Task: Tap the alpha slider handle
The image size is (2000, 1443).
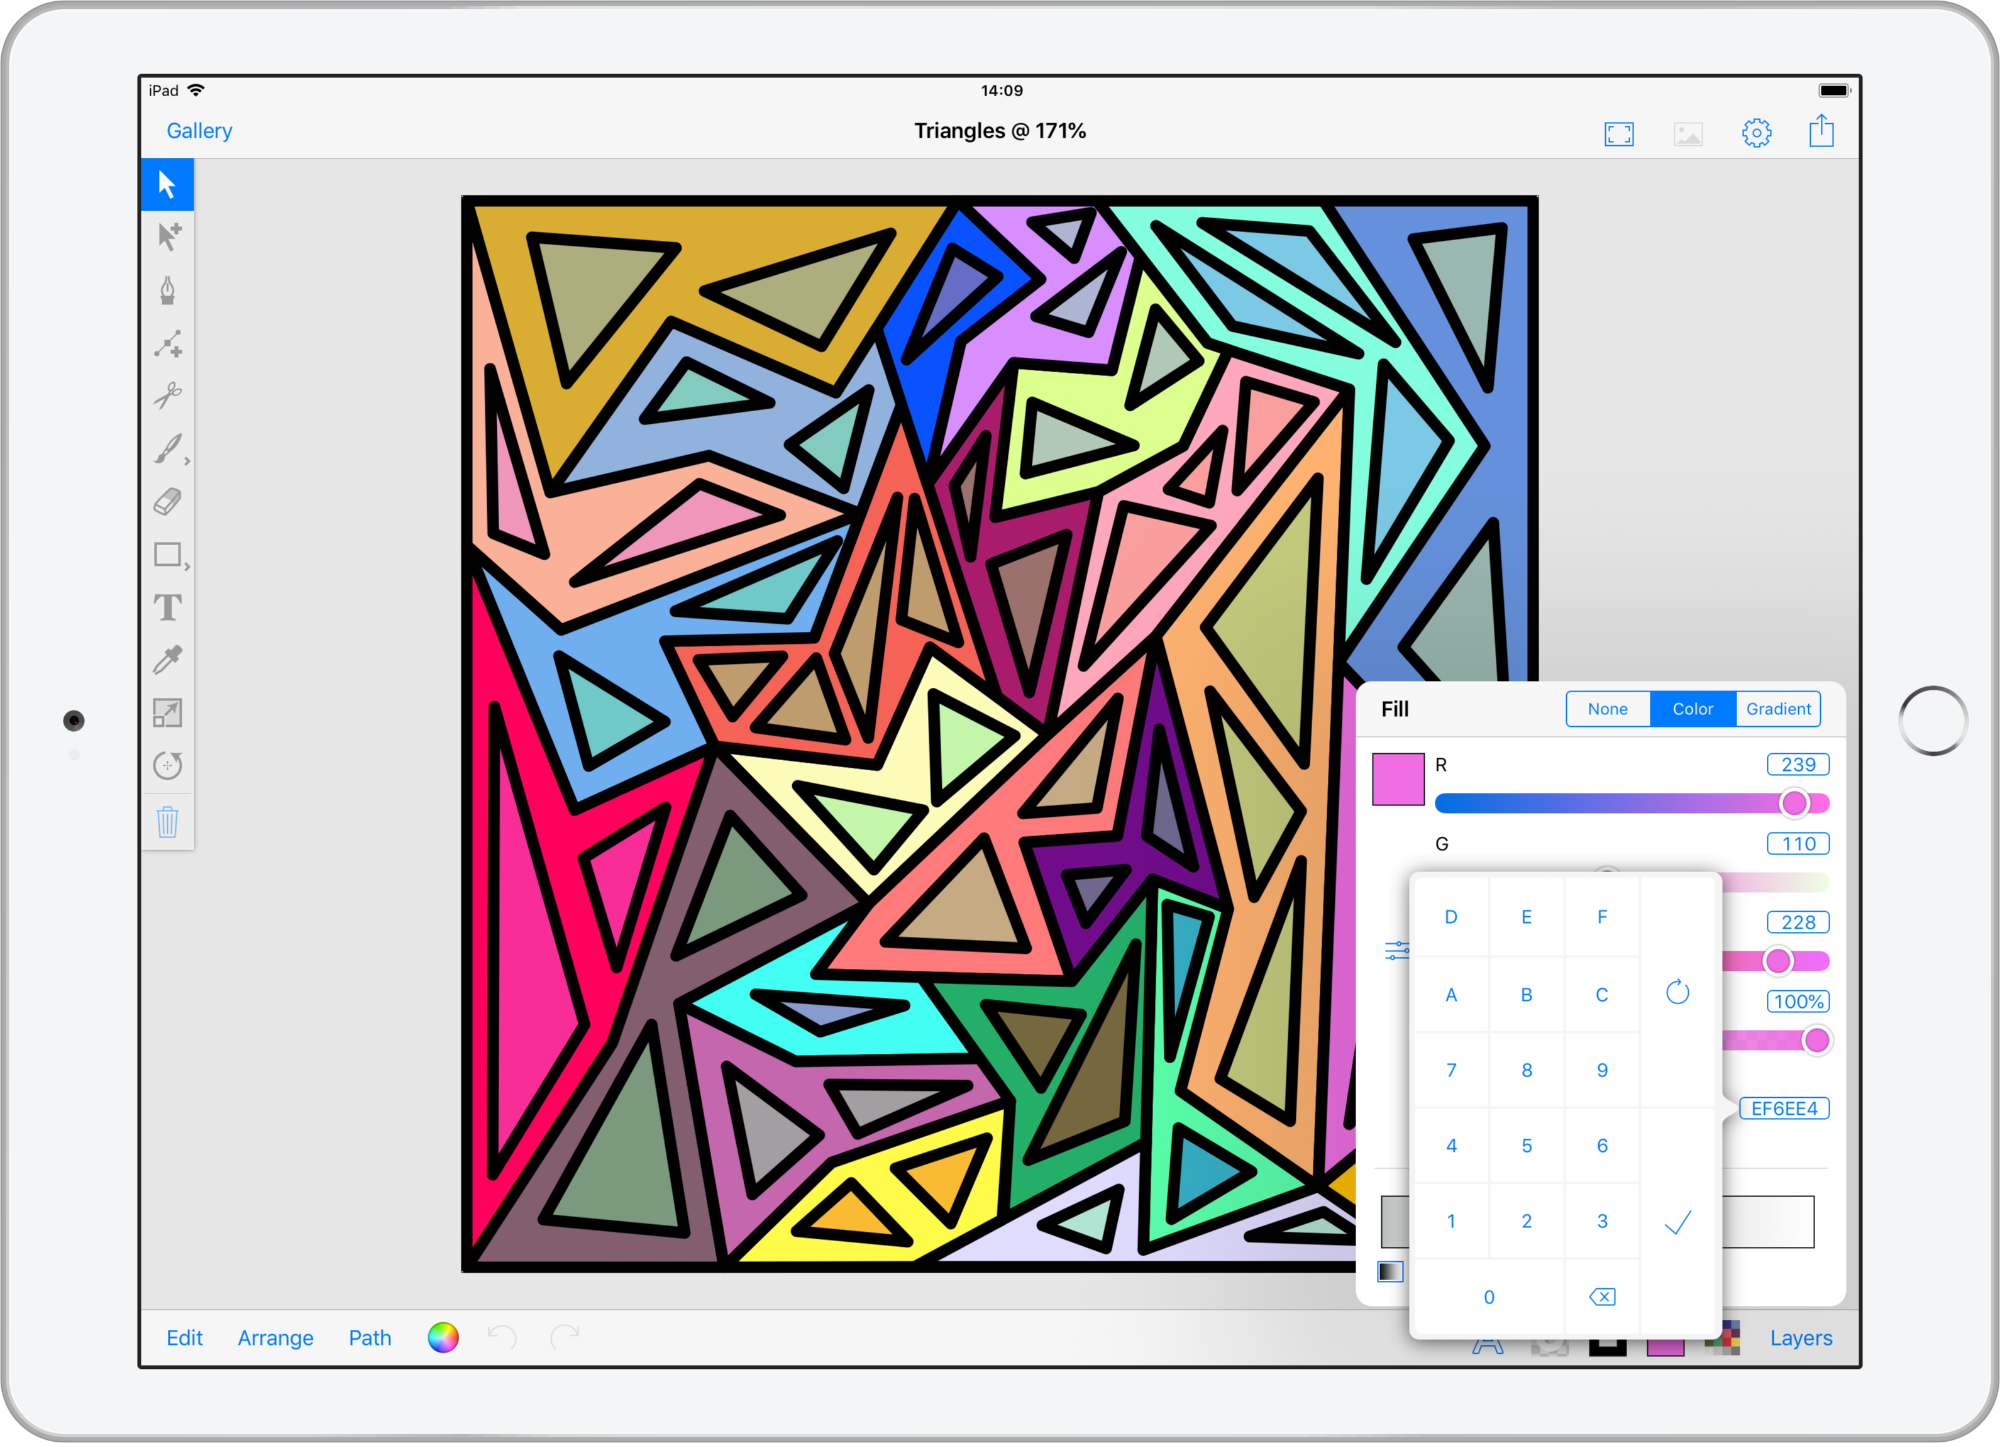Action: (x=1817, y=1040)
